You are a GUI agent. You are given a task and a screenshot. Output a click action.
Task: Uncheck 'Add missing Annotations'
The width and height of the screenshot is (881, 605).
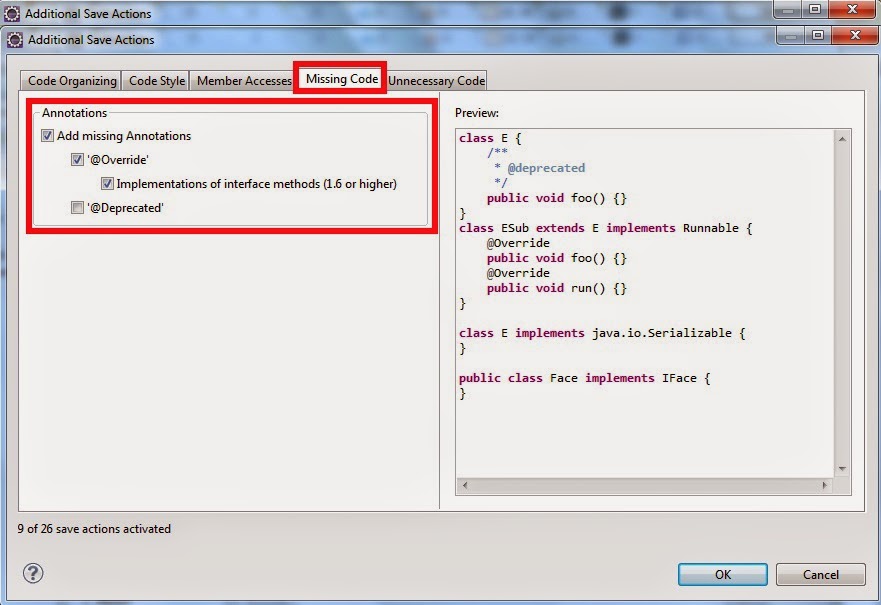point(48,135)
